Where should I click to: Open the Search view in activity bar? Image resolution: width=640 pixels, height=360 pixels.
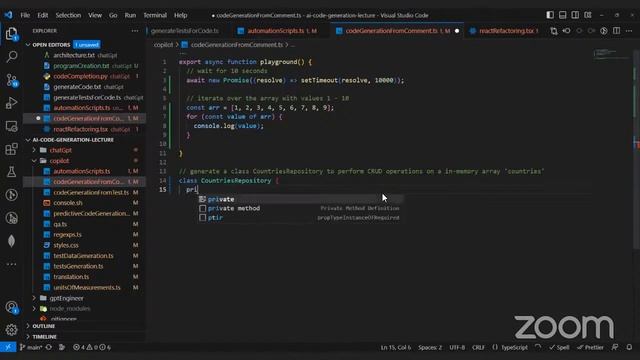(11, 56)
